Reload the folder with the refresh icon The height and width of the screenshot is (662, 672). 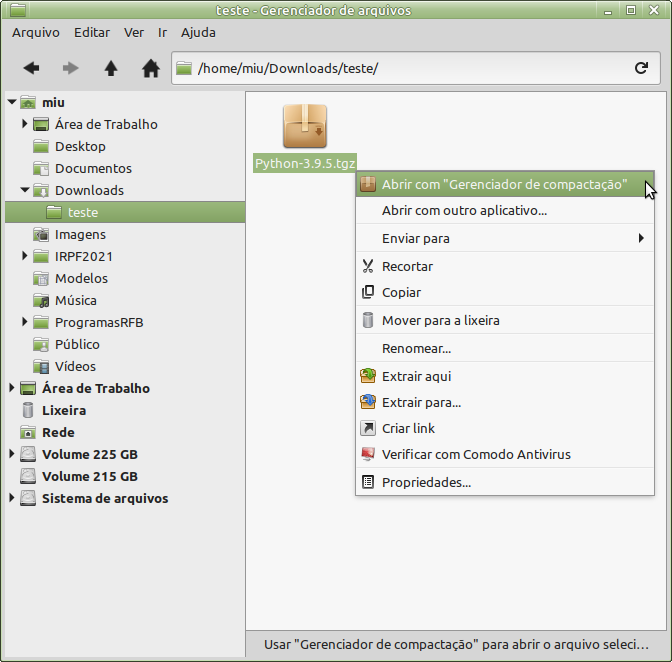[641, 68]
